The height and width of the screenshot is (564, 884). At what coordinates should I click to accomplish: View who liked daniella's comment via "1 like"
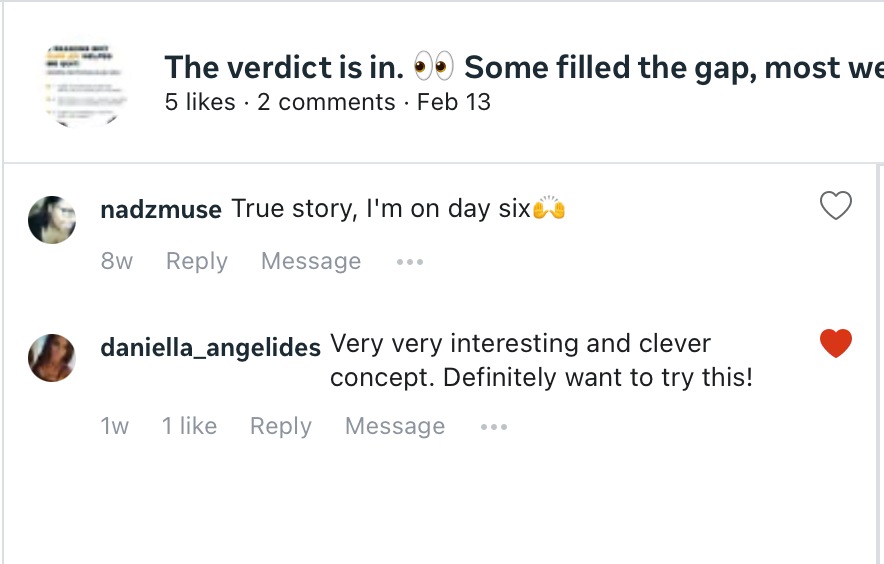point(189,426)
